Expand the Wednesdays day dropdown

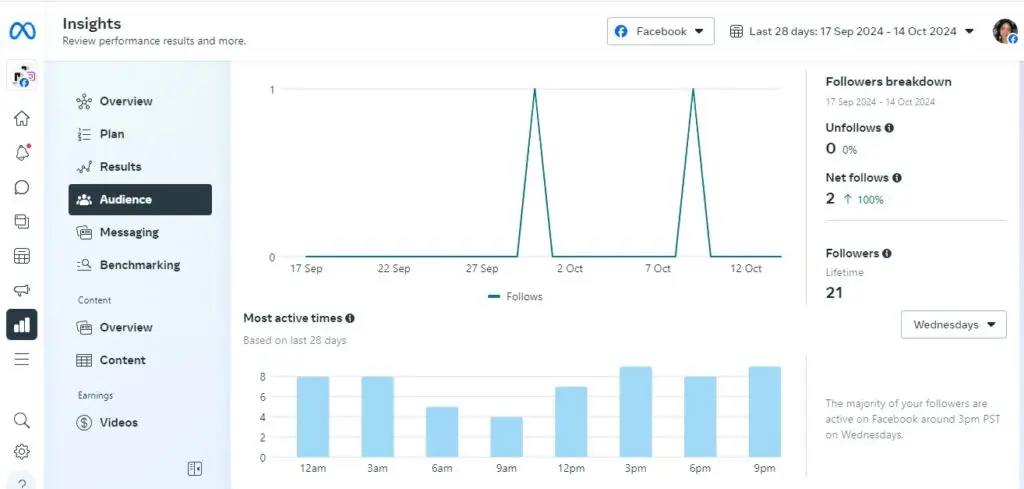click(953, 325)
